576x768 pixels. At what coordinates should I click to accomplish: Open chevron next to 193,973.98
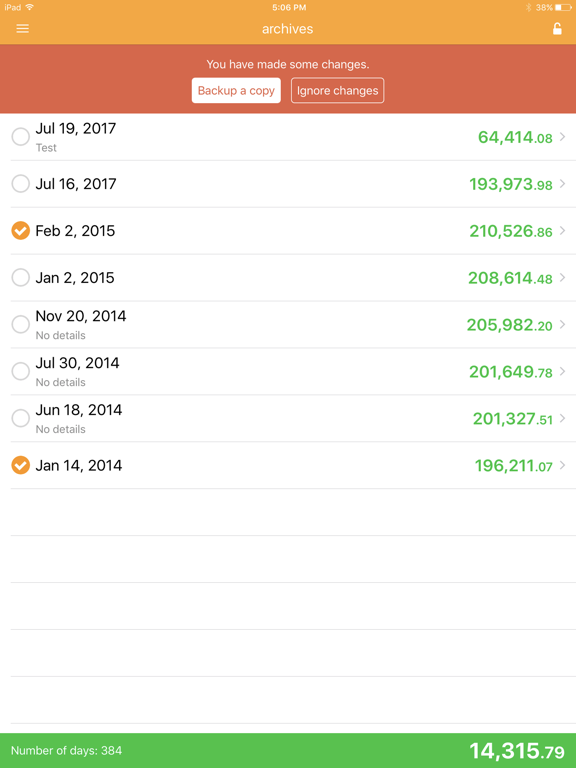point(562,184)
